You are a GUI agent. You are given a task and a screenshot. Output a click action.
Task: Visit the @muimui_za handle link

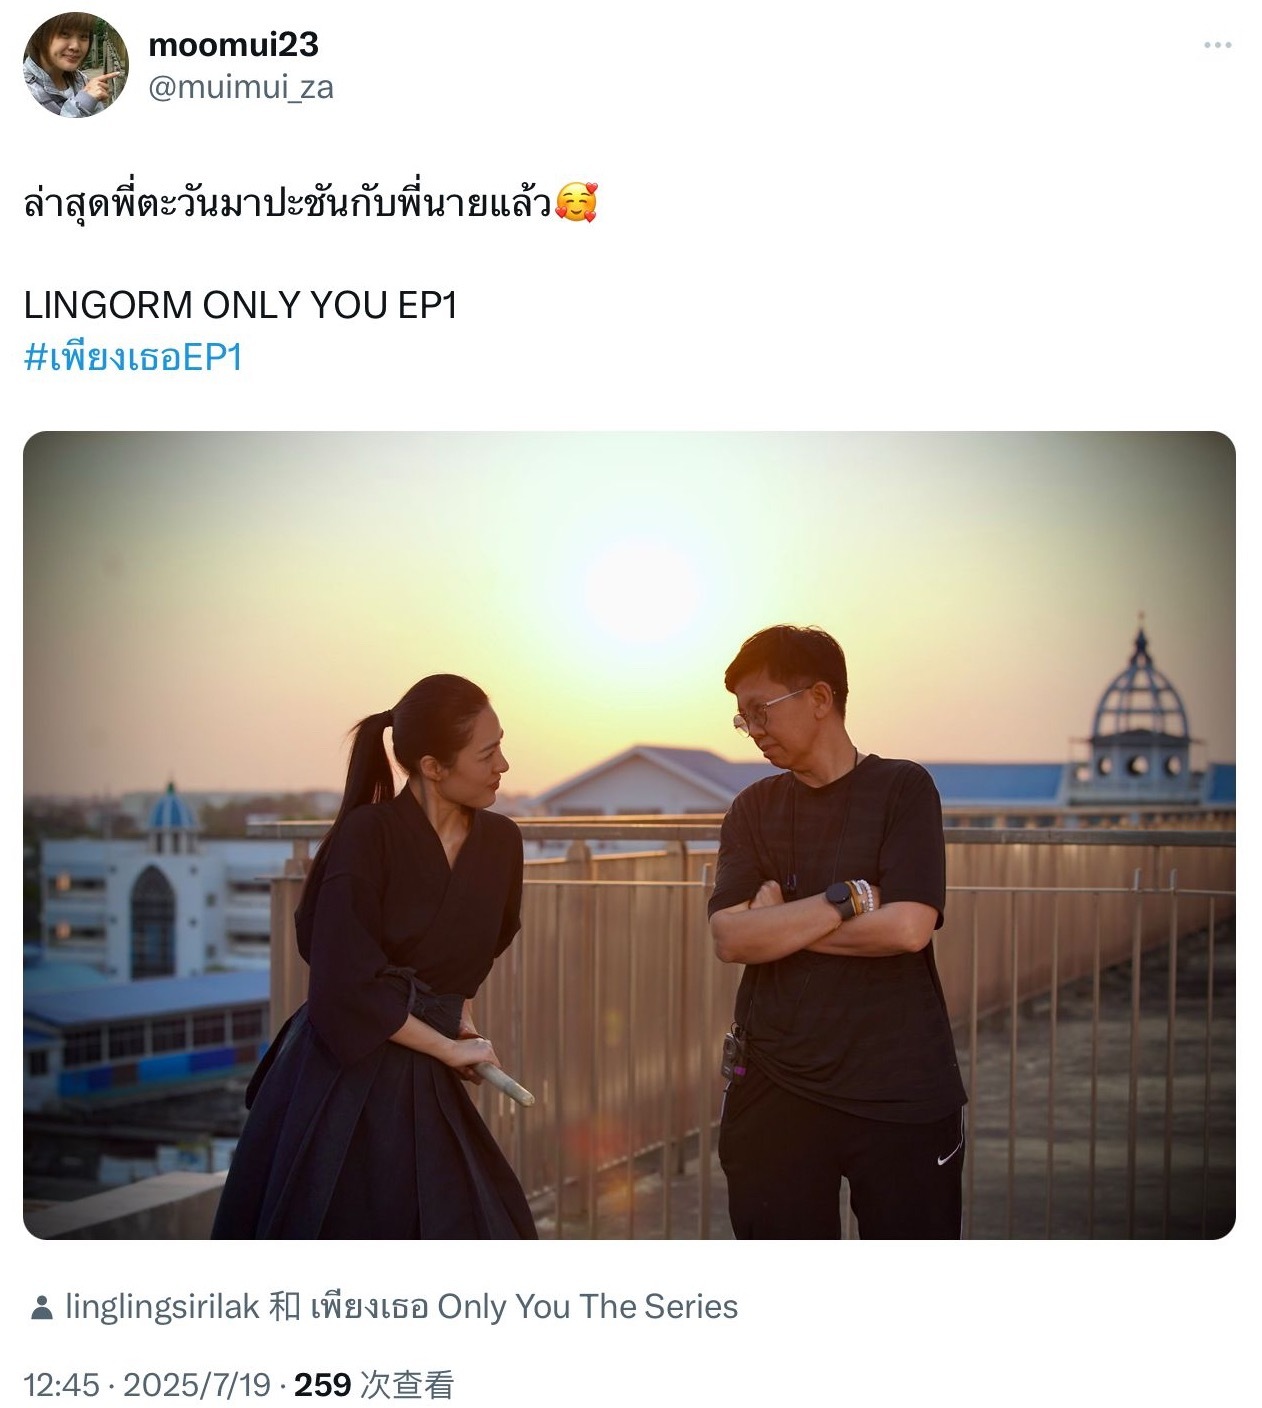coord(241,87)
